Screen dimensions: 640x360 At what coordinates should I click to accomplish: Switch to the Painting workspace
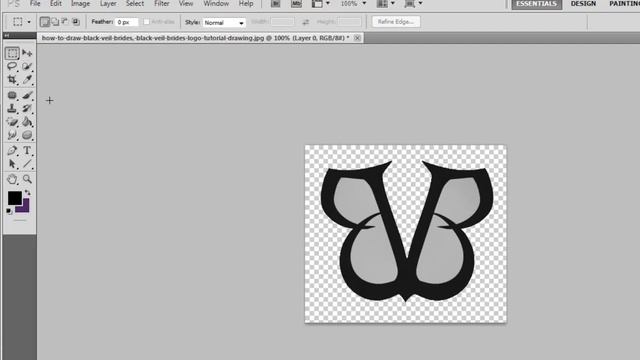tap(624, 4)
